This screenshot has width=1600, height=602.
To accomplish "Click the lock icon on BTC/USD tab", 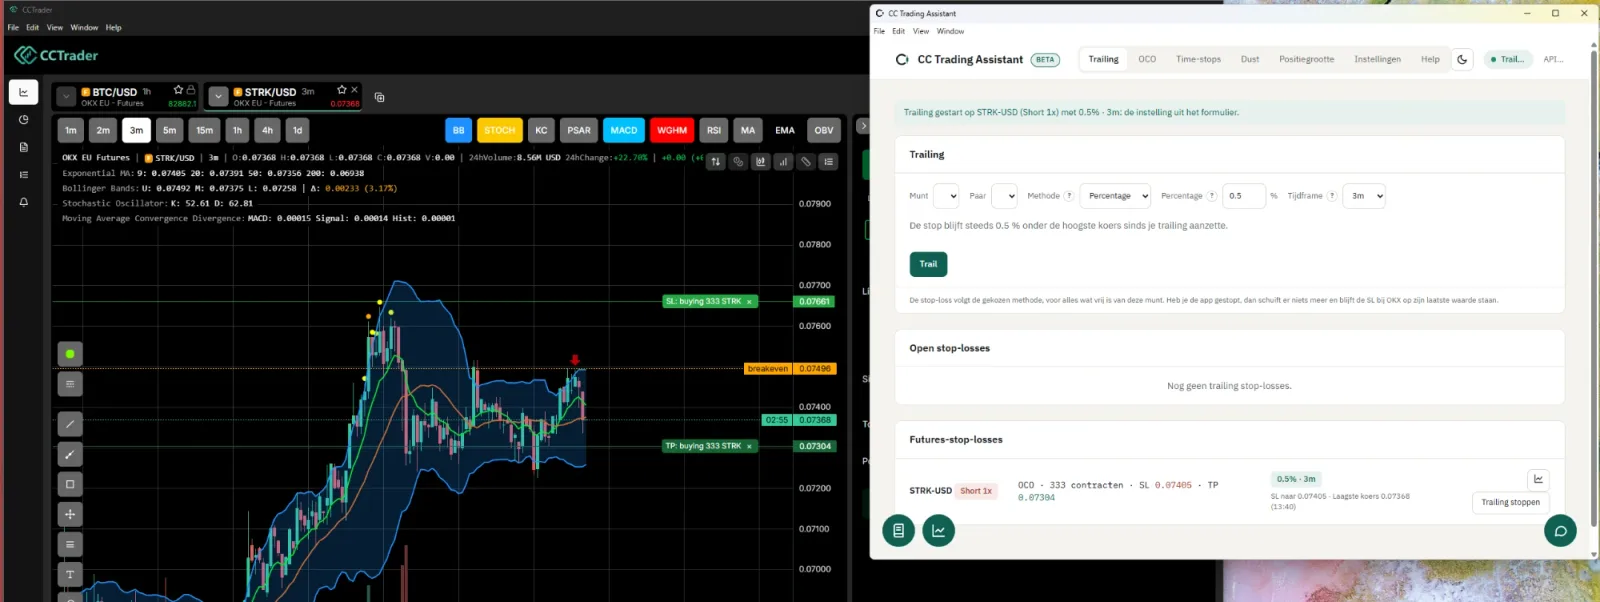I will [191, 90].
